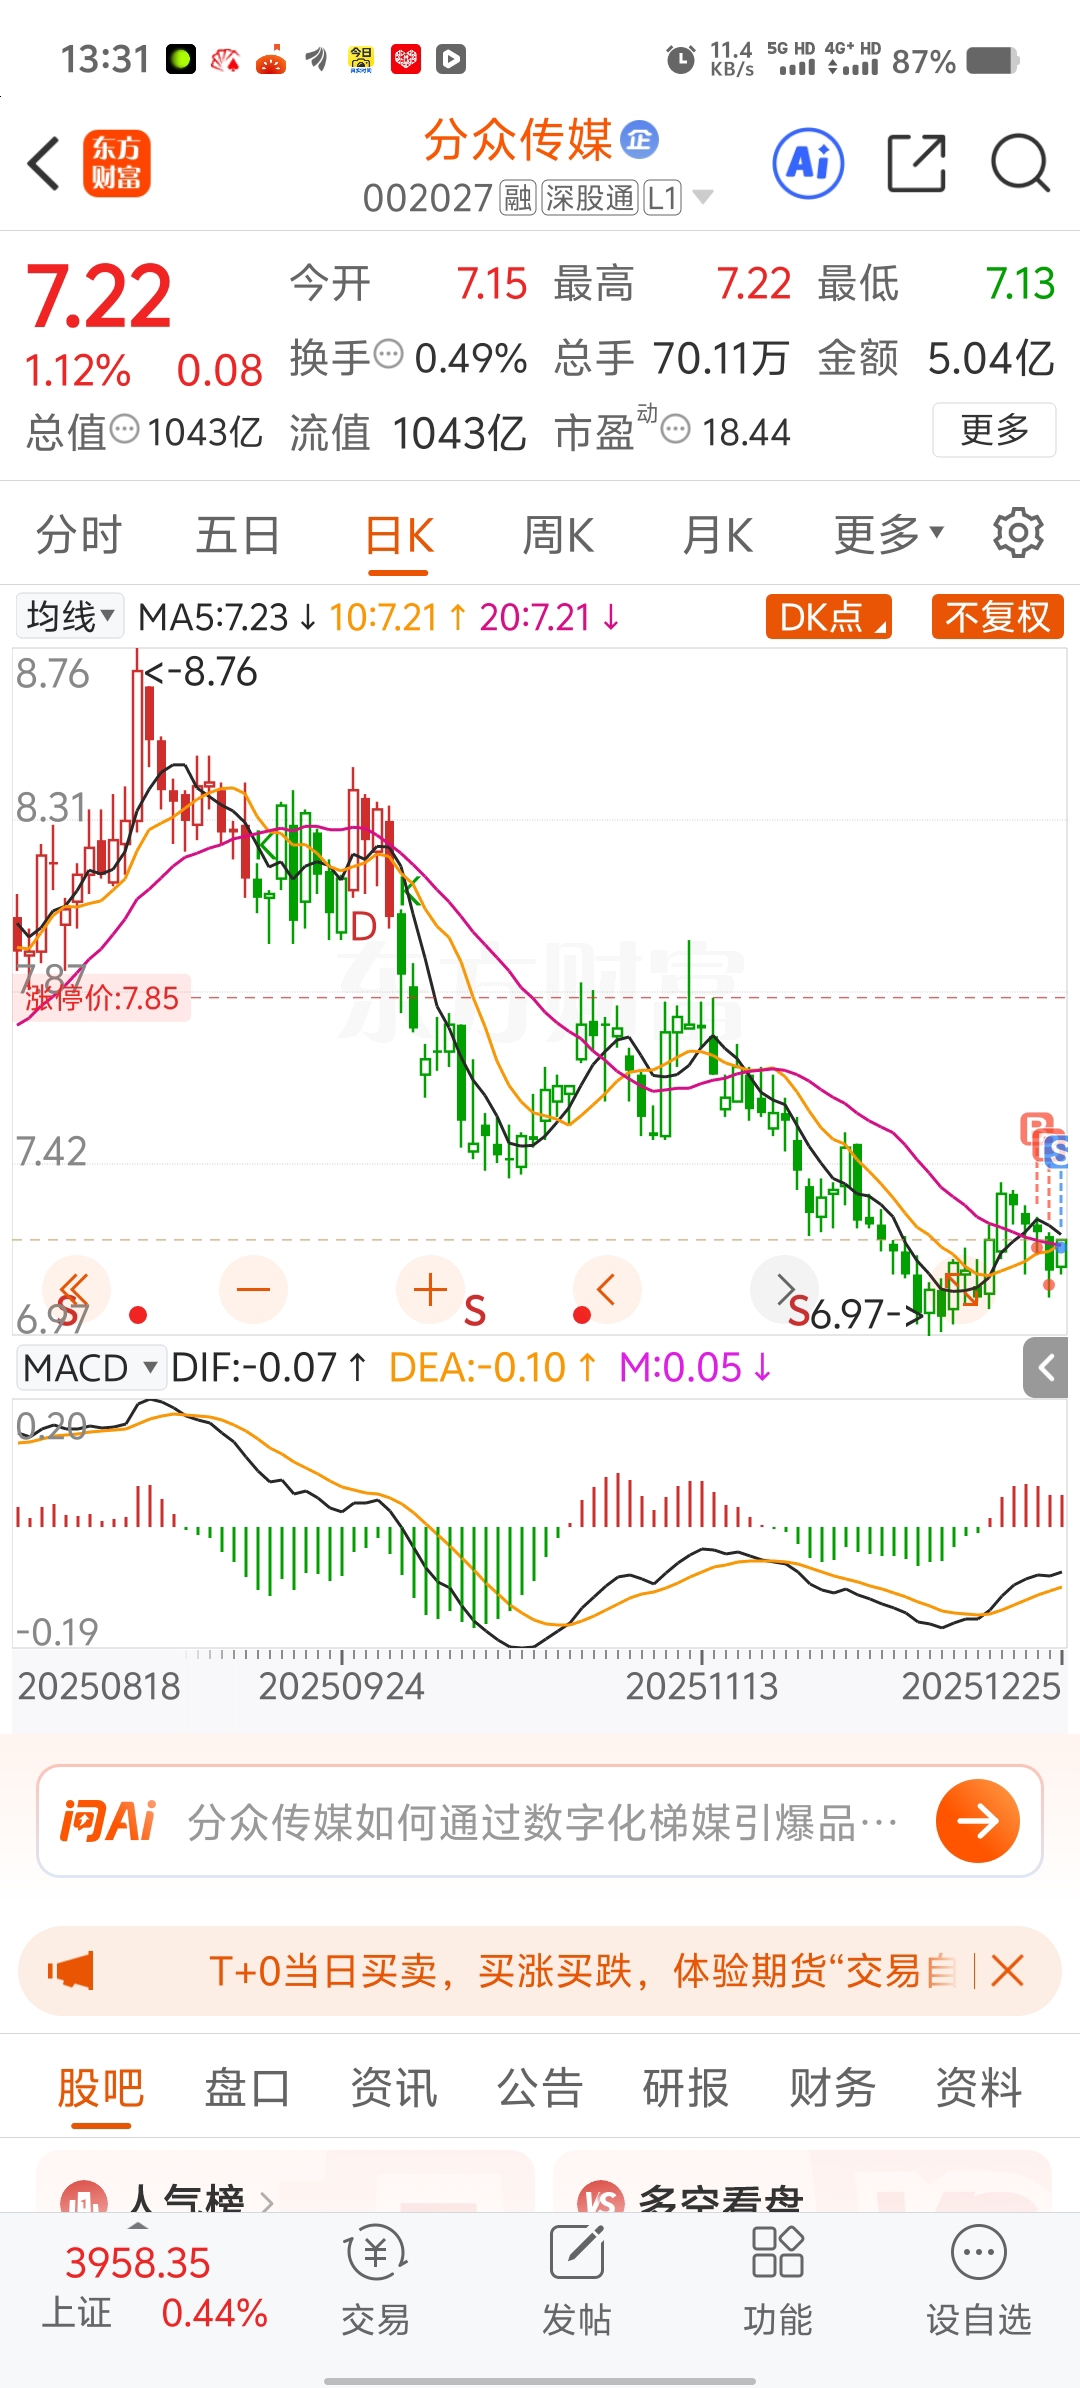Open chart settings gear icon
The image size is (1080, 2388).
pyautogui.click(x=1018, y=533)
